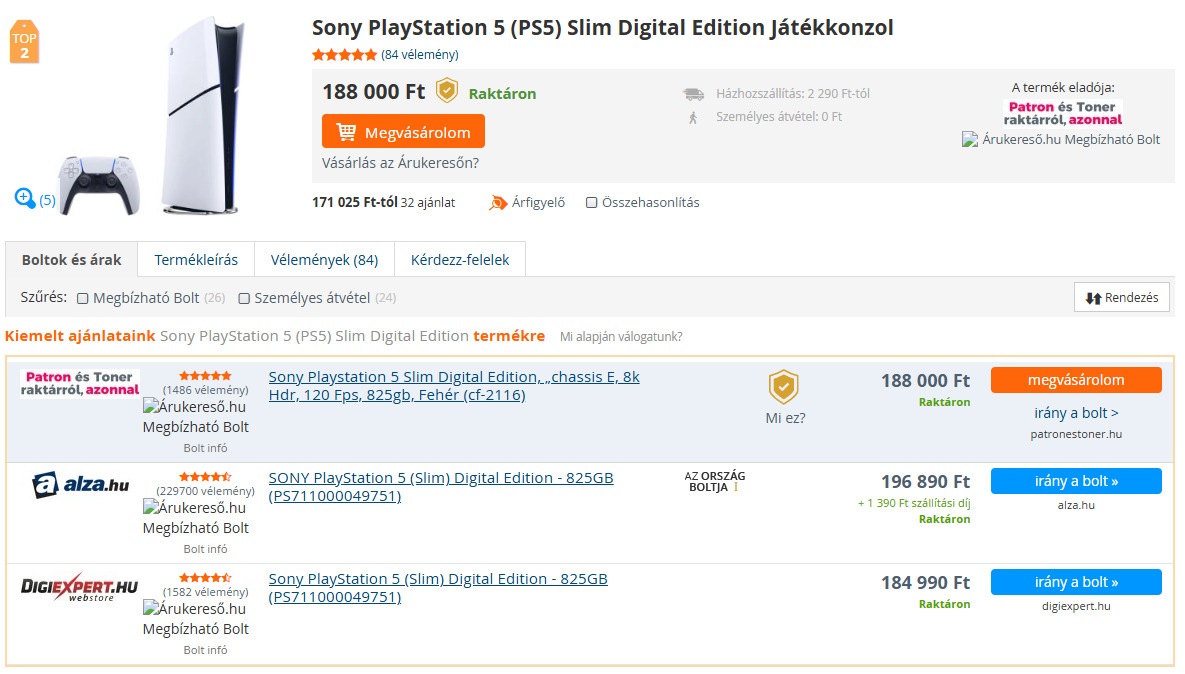This screenshot has height=674, width=1185.
Task: Click the PlayStation 5 product image
Action: pyautogui.click(x=200, y=115)
